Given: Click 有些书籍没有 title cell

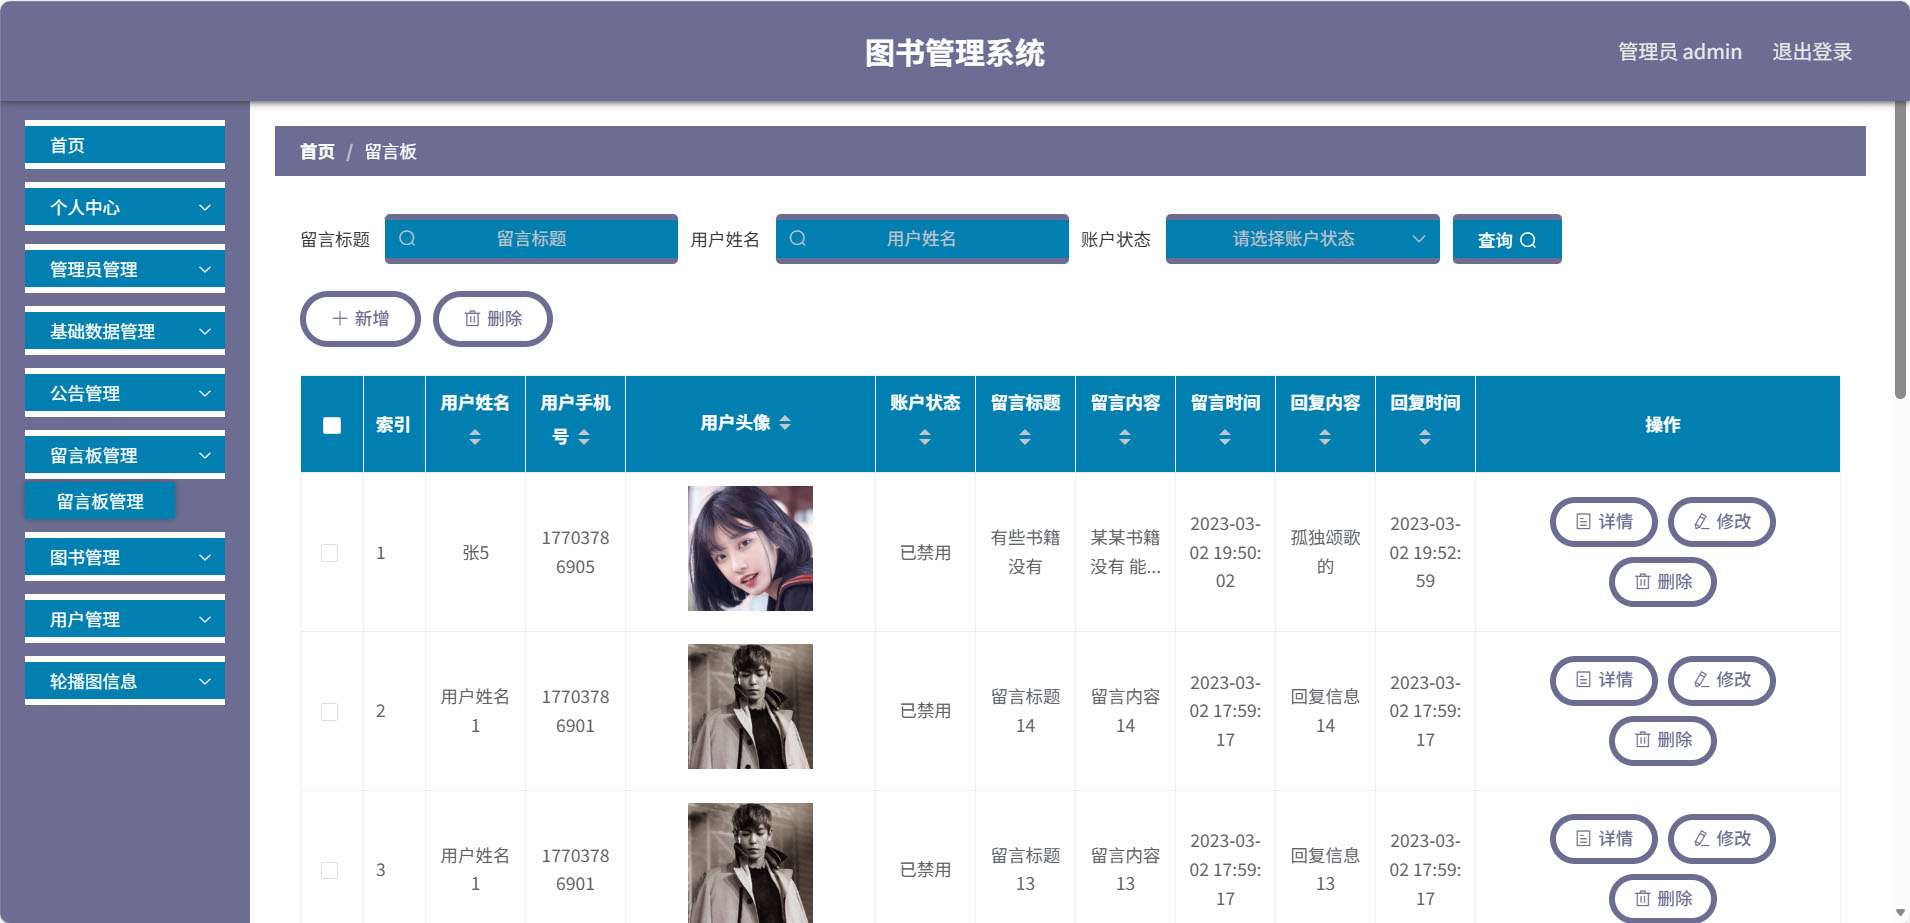Looking at the screenshot, I should point(1025,552).
